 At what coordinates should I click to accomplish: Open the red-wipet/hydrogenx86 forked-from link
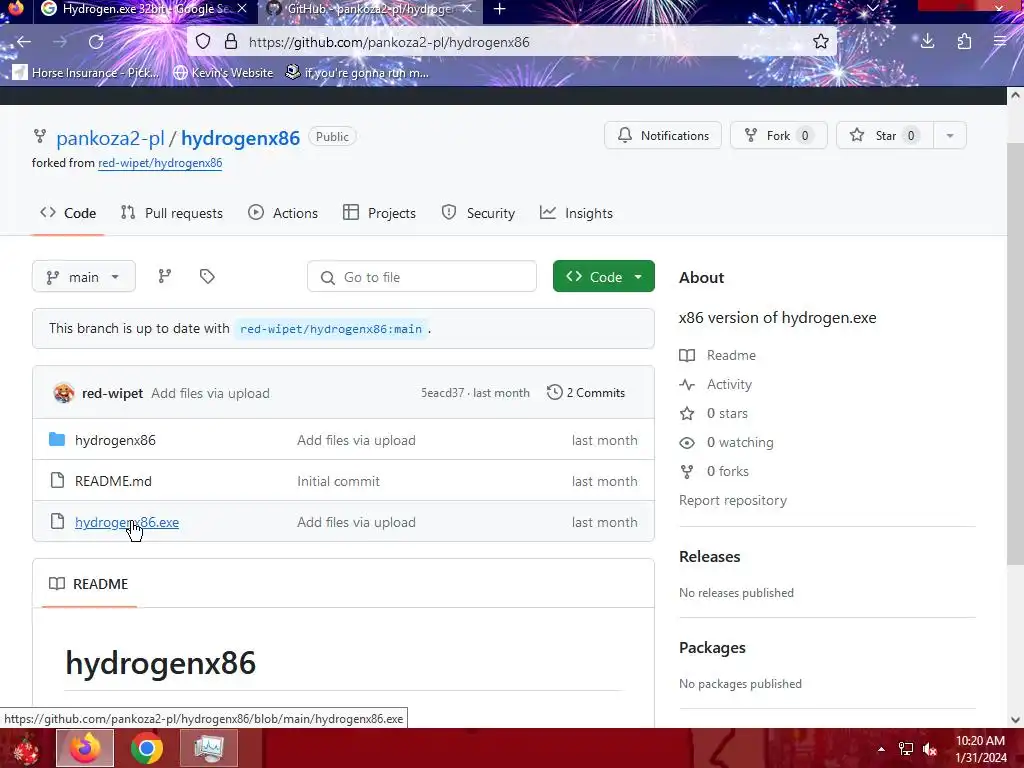(160, 163)
